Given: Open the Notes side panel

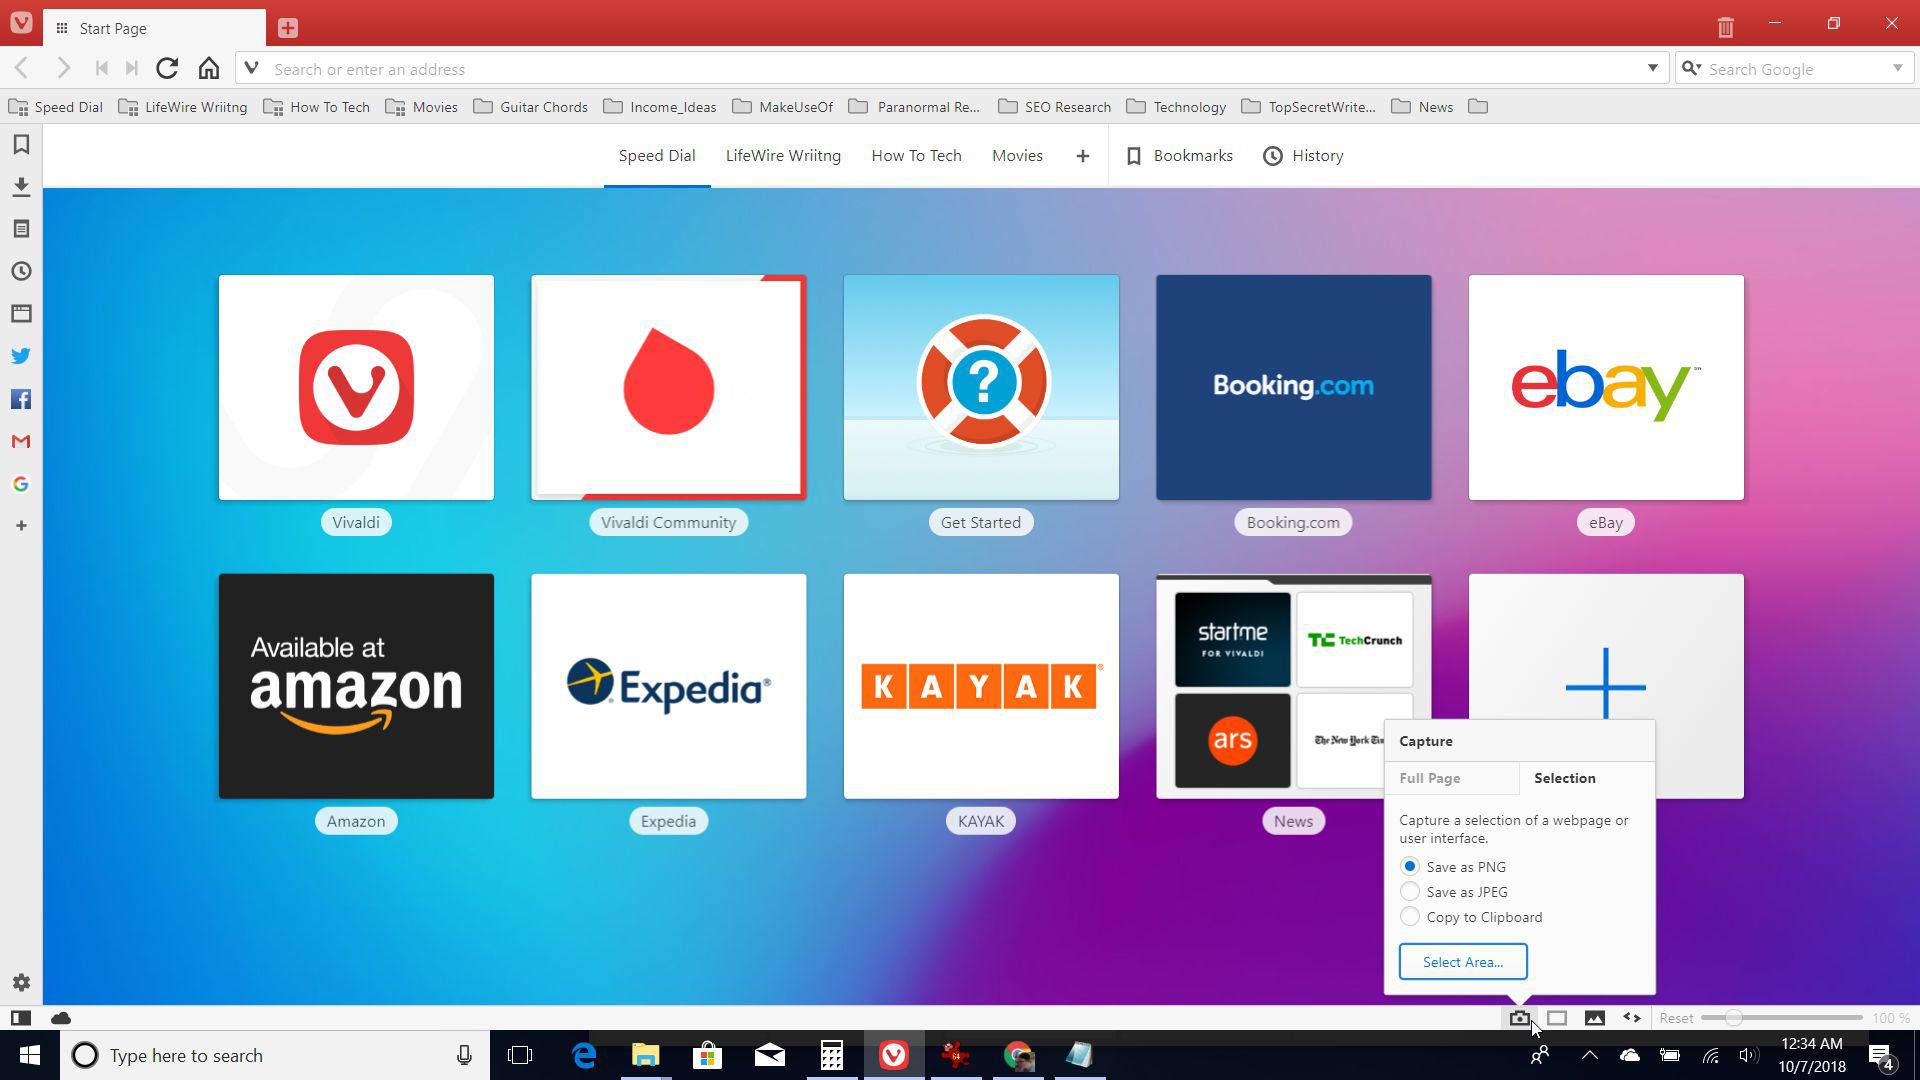Looking at the screenshot, I should coord(21,229).
